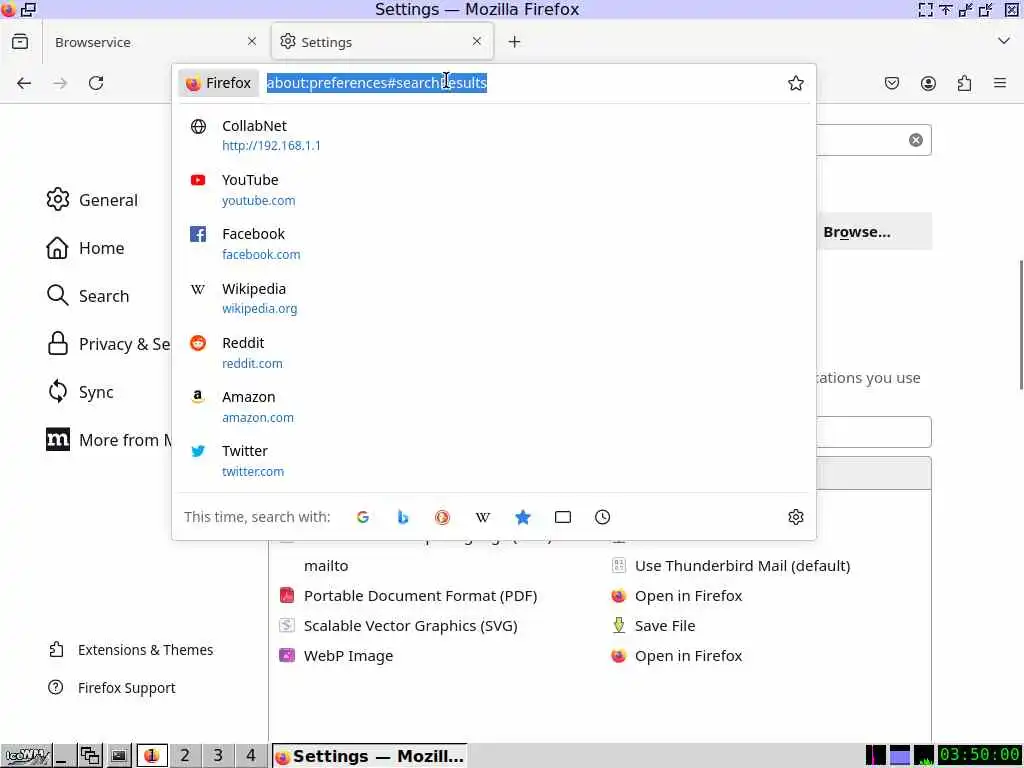The image size is (1024, 768).
Task: Open search settings gear in dropdown
Action: coord(795,517)
